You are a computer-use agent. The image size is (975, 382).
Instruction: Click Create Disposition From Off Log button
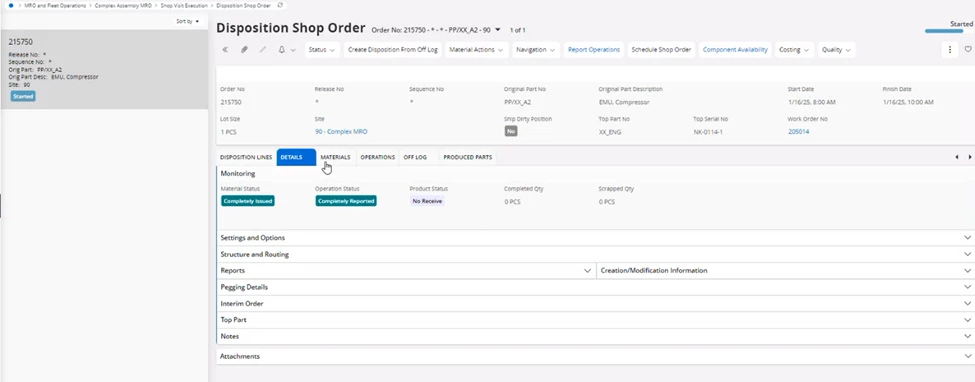[x=393, y=50]
